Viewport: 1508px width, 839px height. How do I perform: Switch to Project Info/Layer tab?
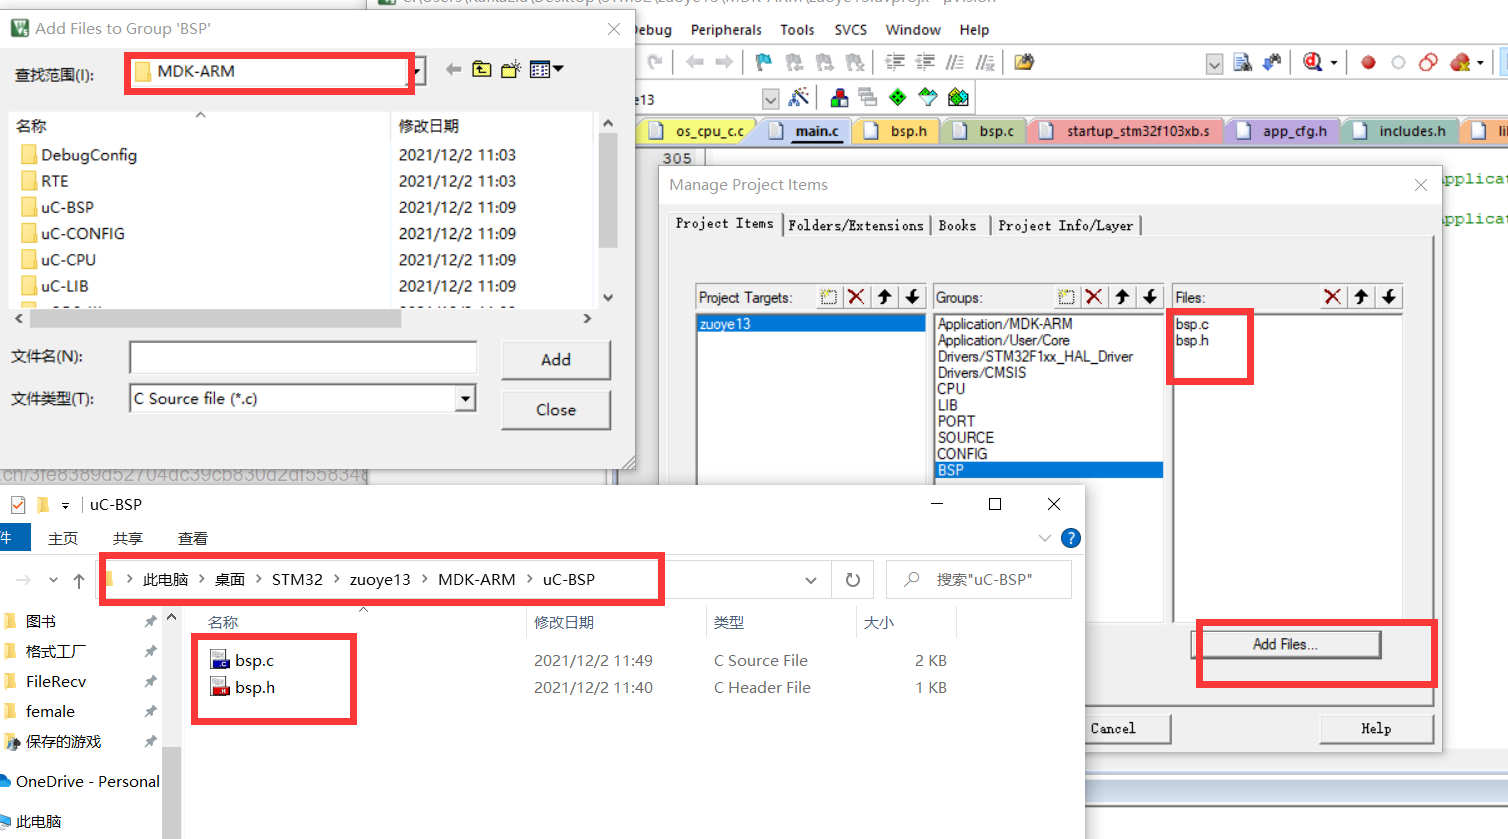pyautogui.click(x=1065, y=225)
